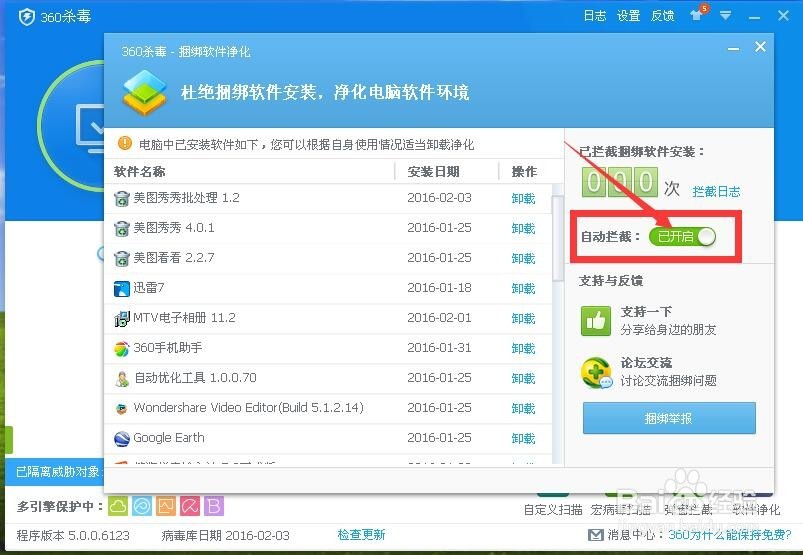Click the MTV电子相册 11.2 app icon
803x555 pixels.
121,318
